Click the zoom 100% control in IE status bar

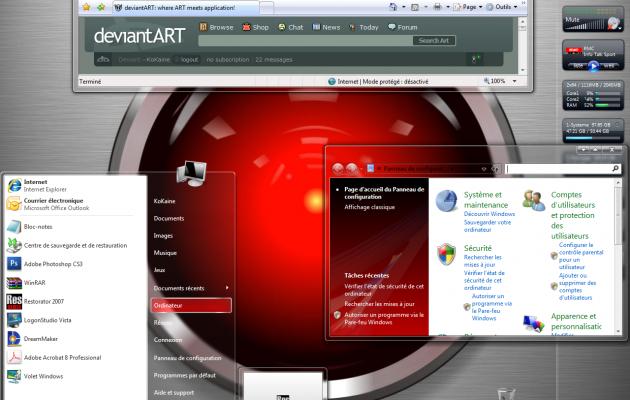point(495,81)
